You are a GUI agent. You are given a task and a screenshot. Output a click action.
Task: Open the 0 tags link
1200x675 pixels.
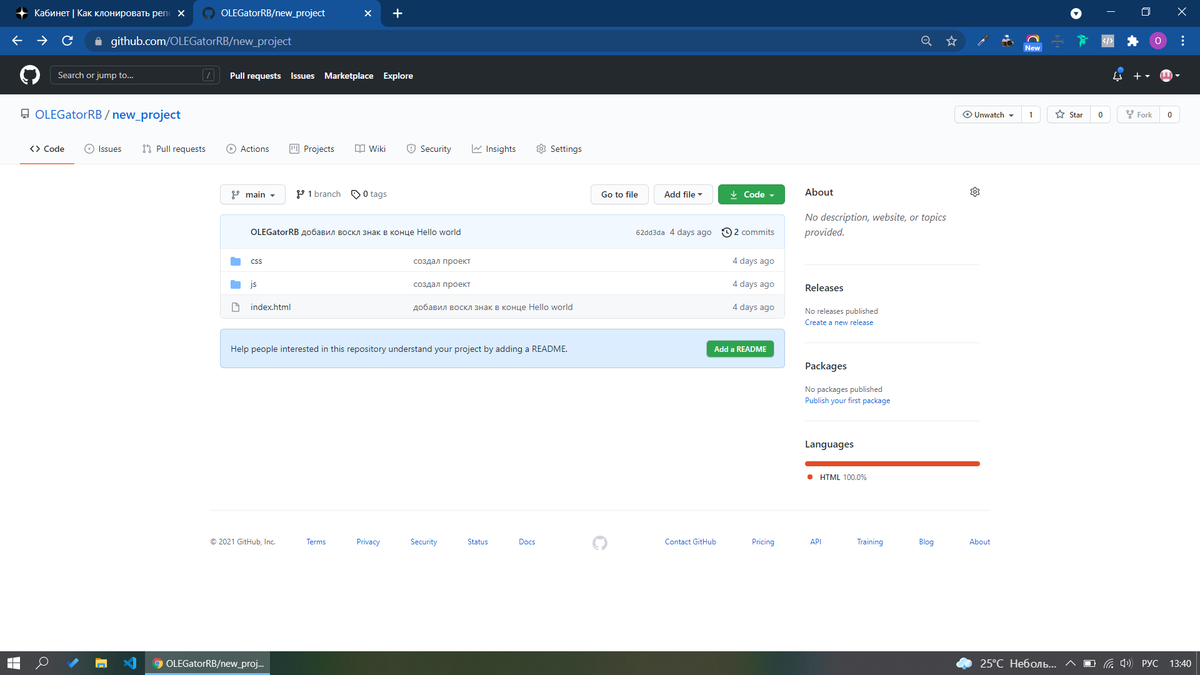click(x=369, y=194)
